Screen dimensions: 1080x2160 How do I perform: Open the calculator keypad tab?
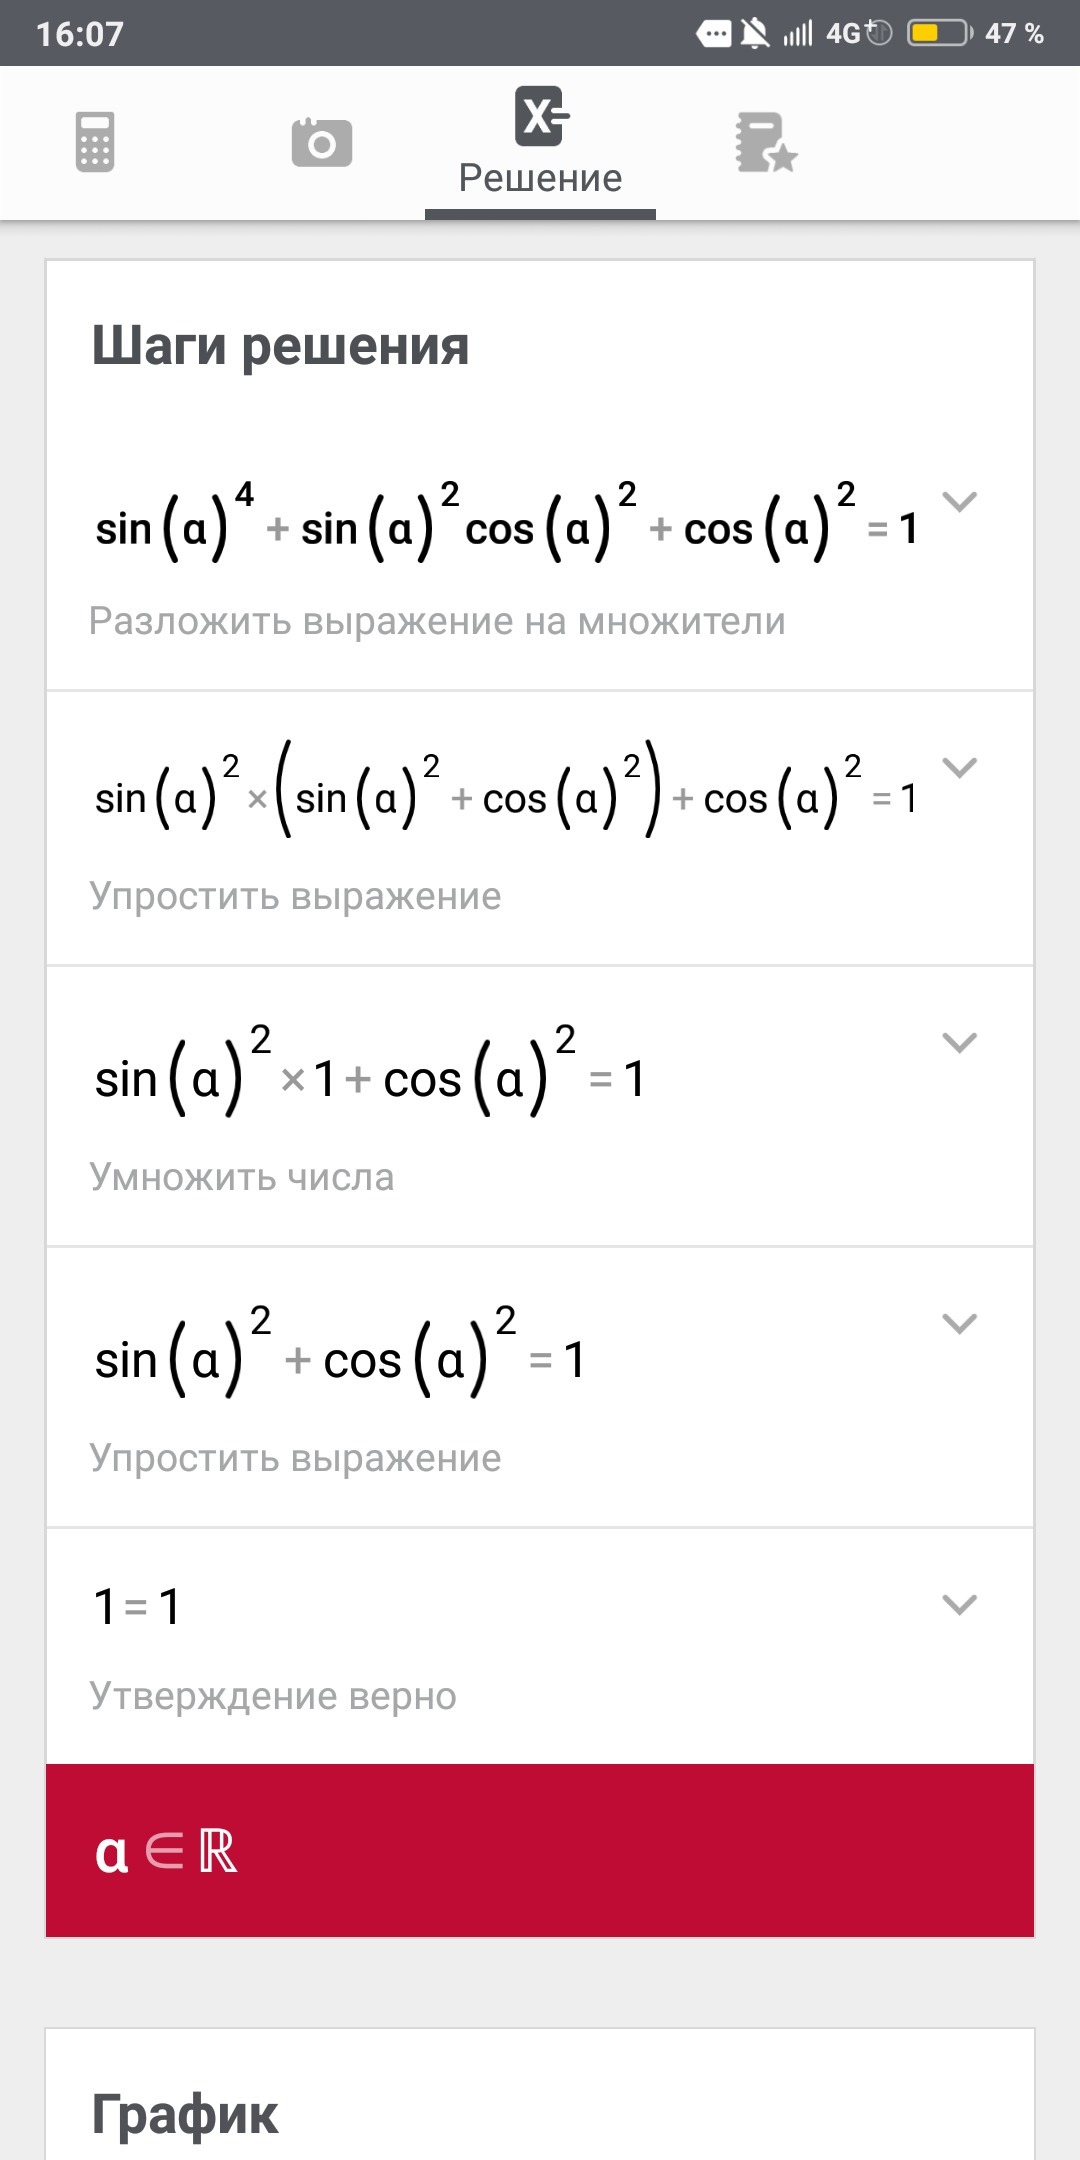pos(95,142)
